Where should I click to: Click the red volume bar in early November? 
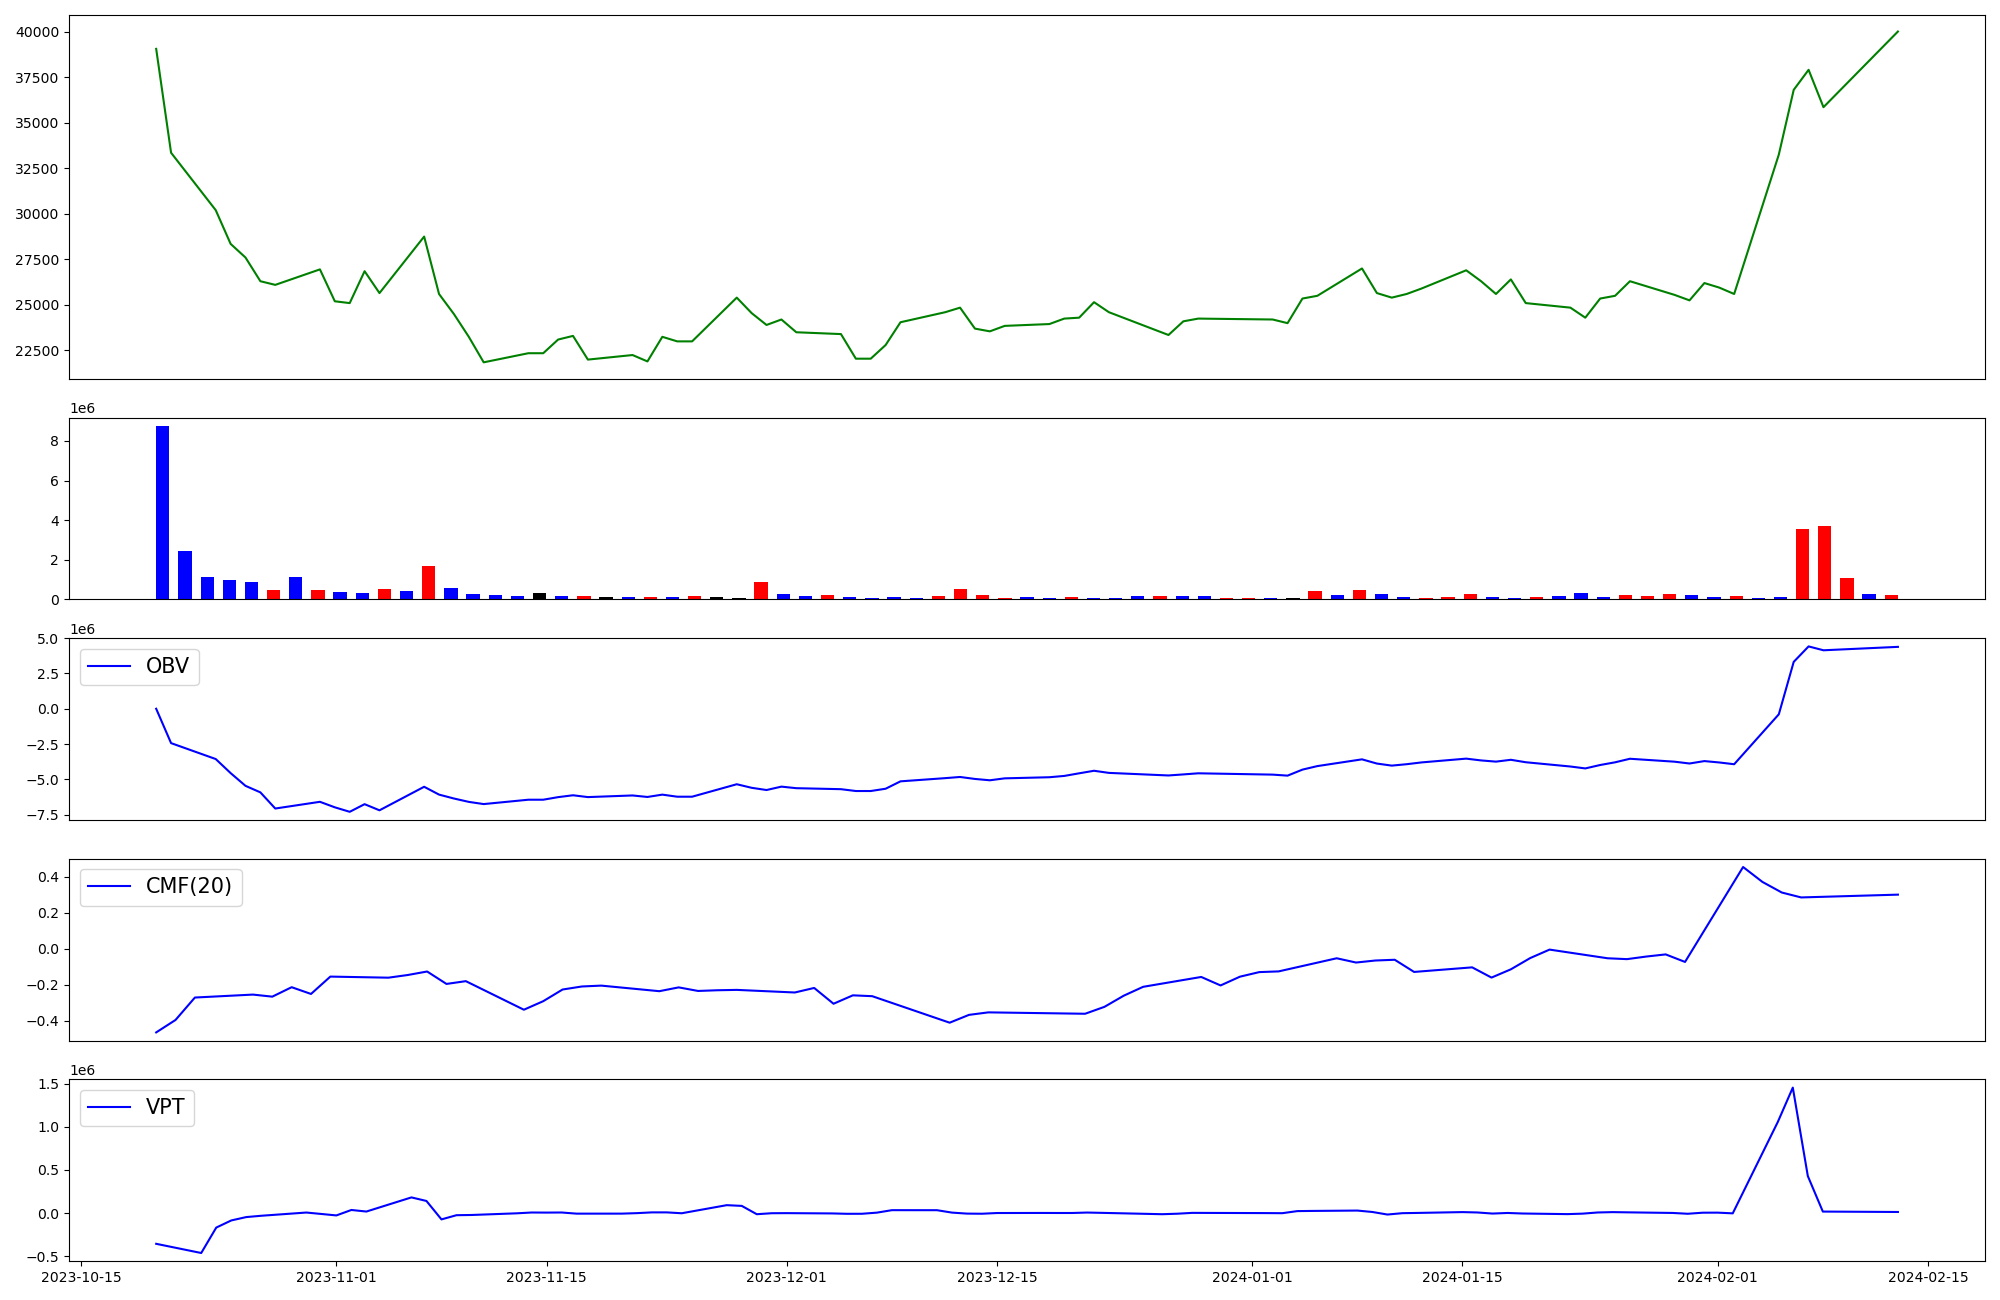click(x=428, y=582)
